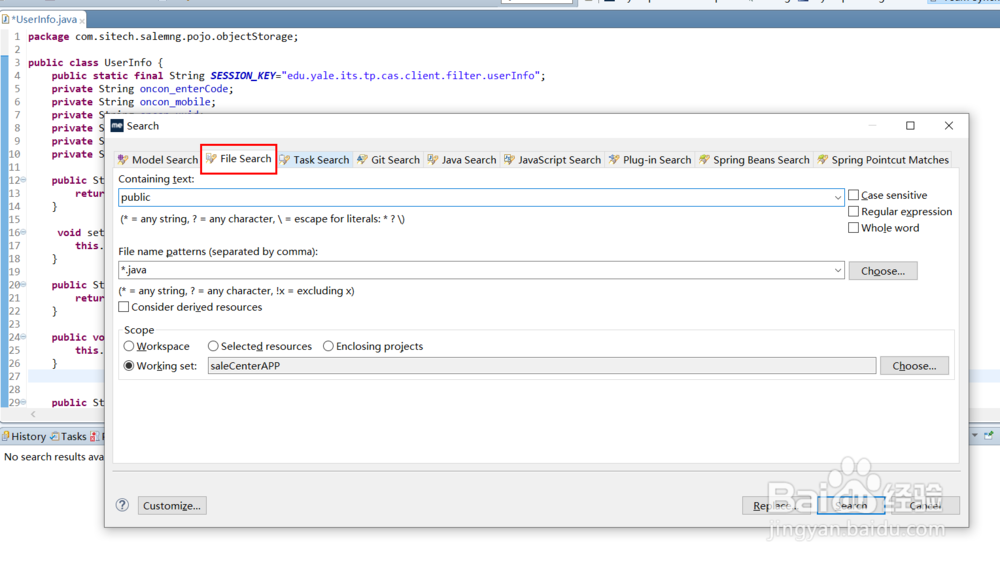The width and height of the screenshot is (1000, 563).
Task: Select the Selected resources scope option
Action: pyautogui.click(x=213, y=346)
